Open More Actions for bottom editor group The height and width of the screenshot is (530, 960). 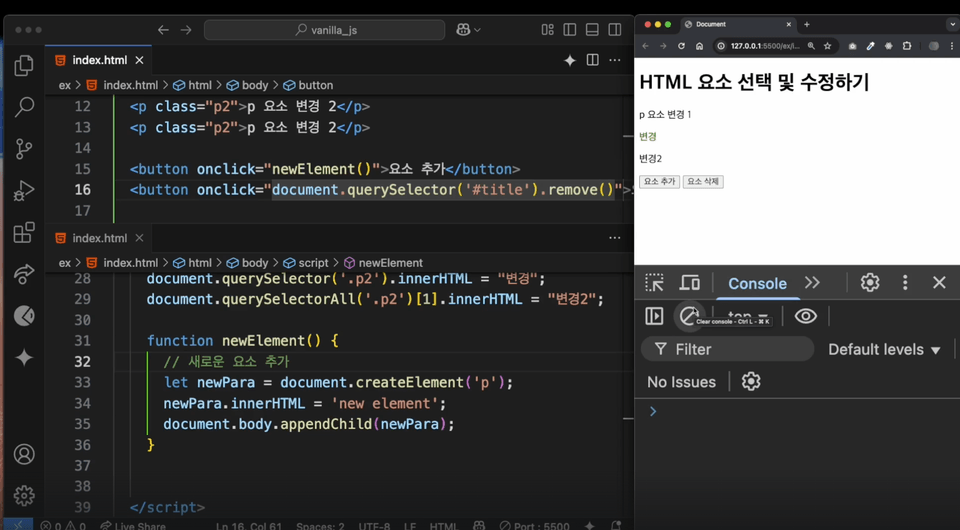[x=615, y=237]
